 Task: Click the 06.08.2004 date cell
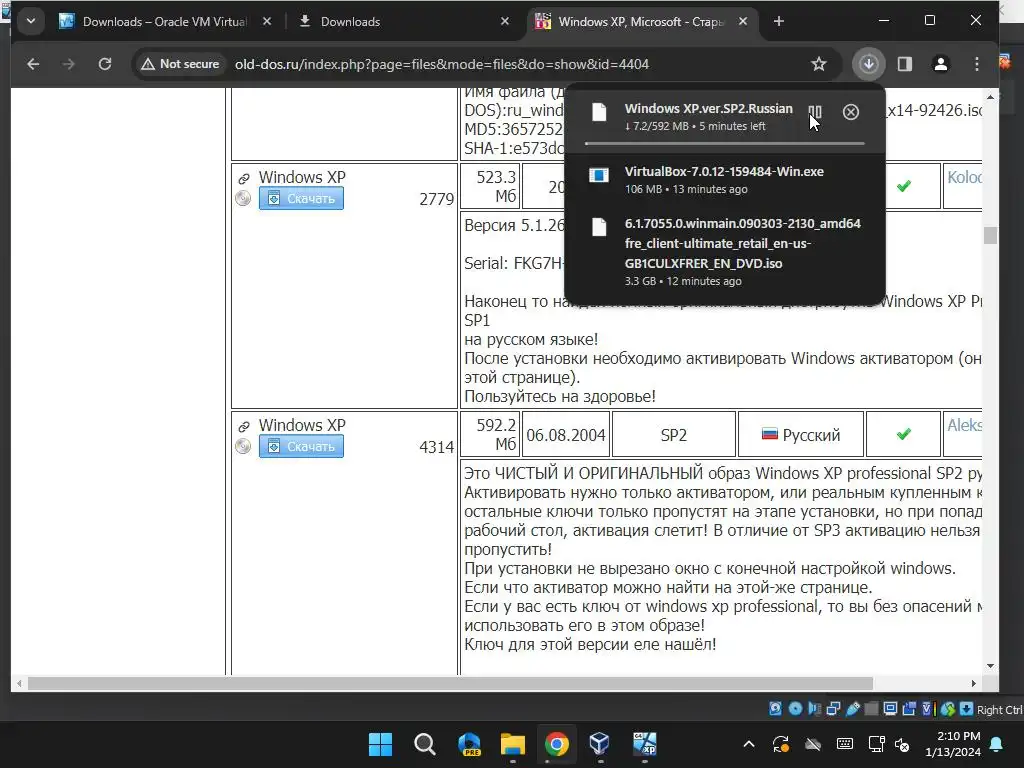(x=566, y=435)
